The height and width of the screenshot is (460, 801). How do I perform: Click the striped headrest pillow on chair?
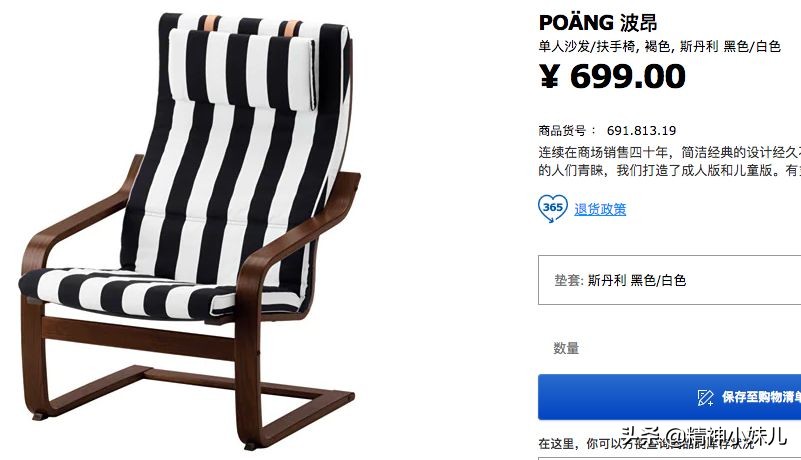pos(243,67)
